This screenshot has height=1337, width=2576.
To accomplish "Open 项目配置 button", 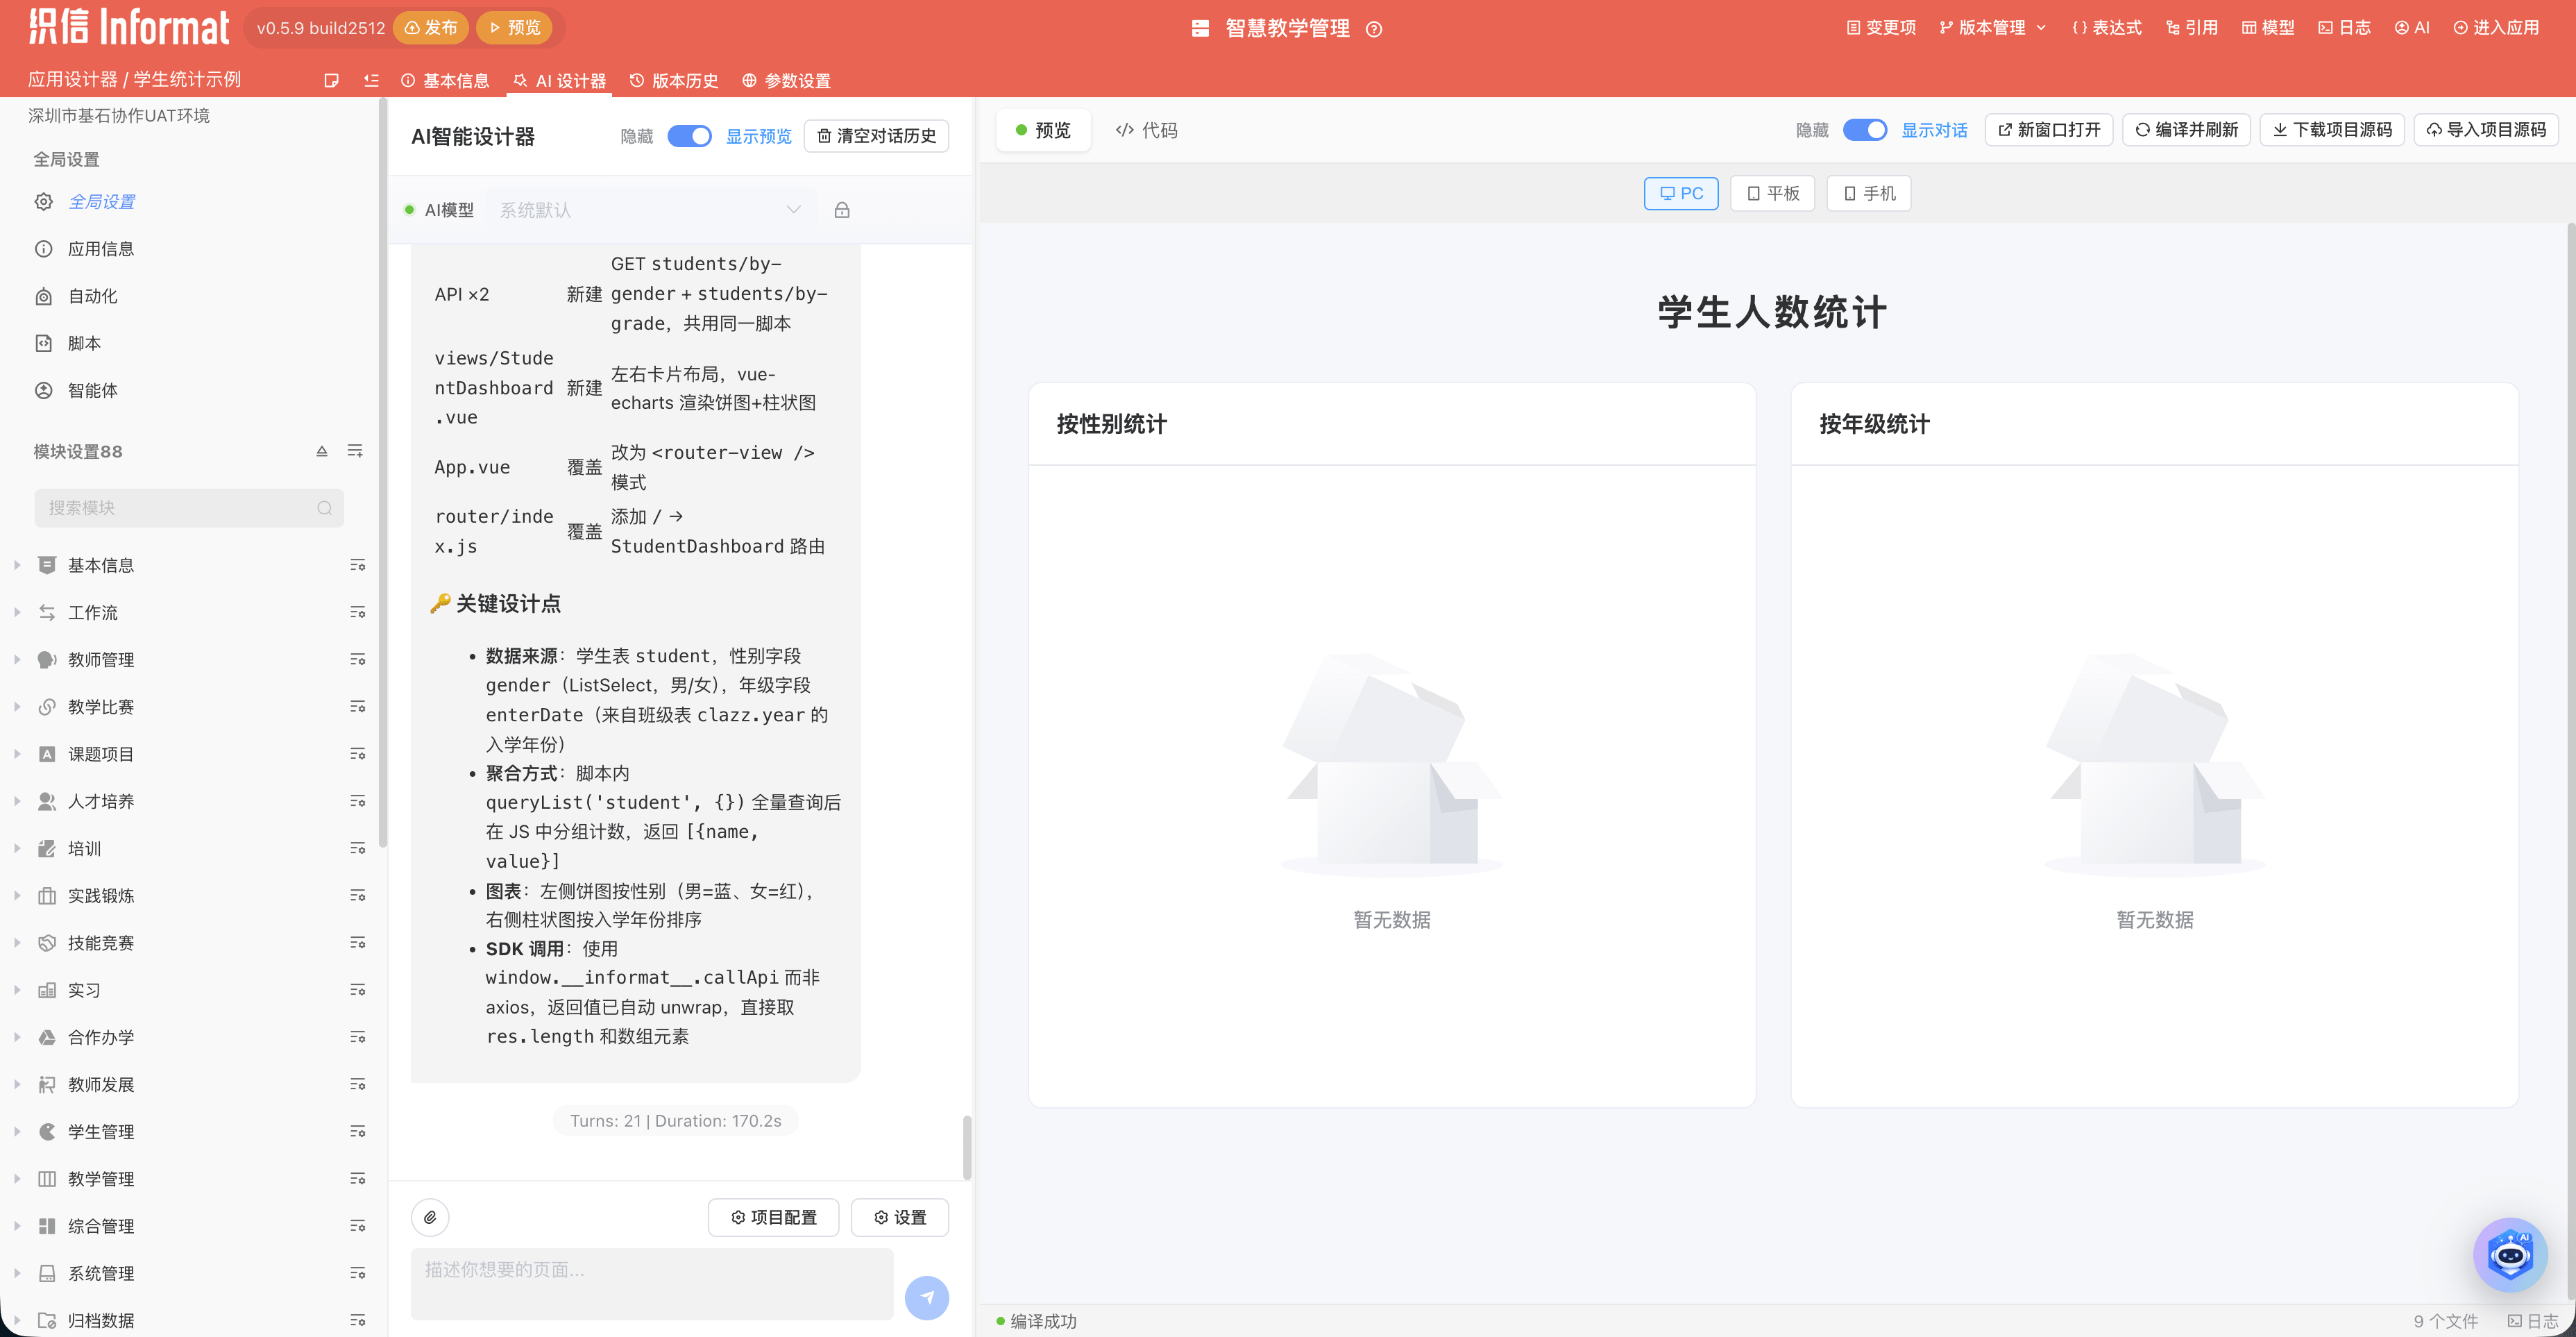I will (x=774, y=1217).
